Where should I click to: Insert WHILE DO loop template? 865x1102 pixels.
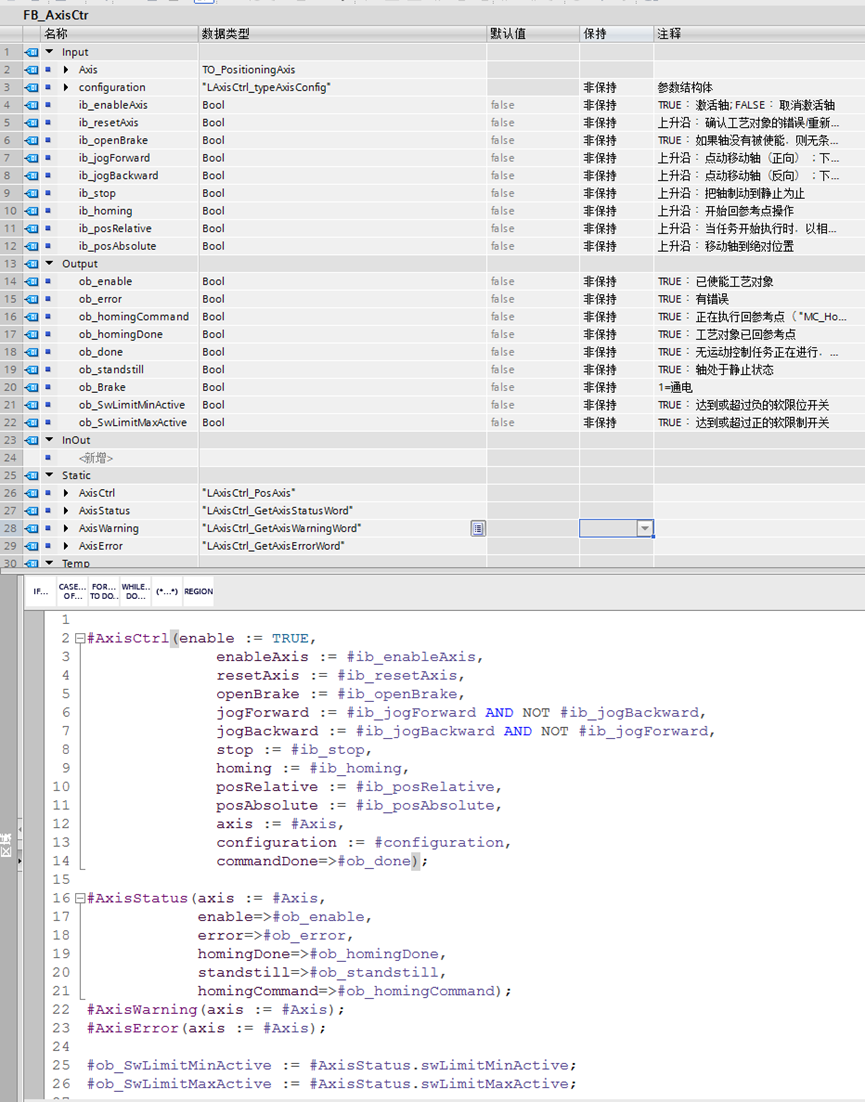(x=134, y=591)
